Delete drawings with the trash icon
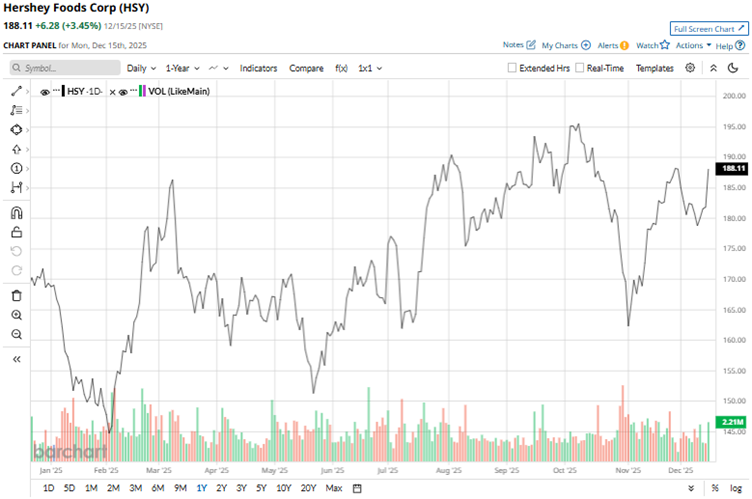752x499 pixels. (16, 296)
